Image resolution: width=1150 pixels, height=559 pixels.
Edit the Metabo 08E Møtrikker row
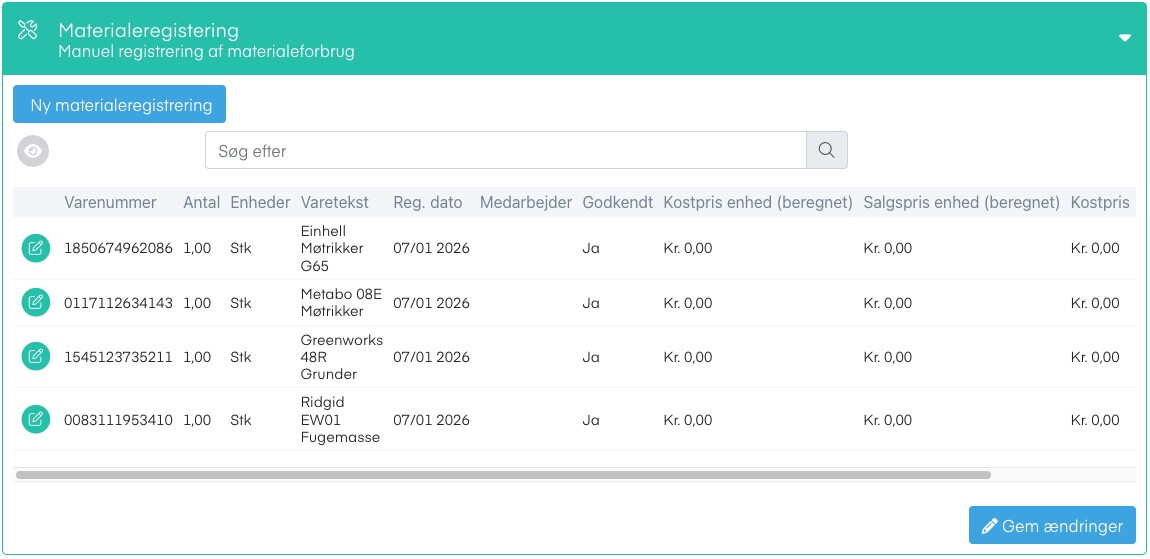pos(35,302)
